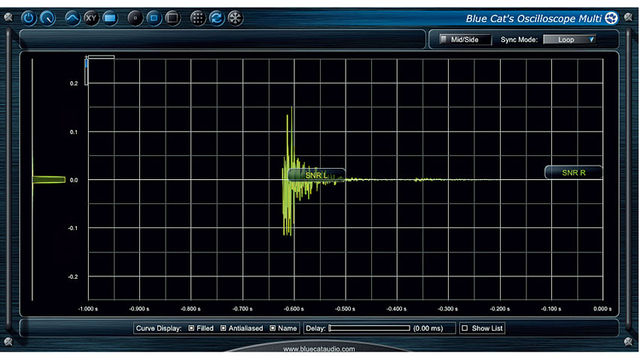Image resolution: width=640 pixels, height=360 pixels.
Task: Click the 0.1 amplitude axis label
Action: [x=73, y=132]
